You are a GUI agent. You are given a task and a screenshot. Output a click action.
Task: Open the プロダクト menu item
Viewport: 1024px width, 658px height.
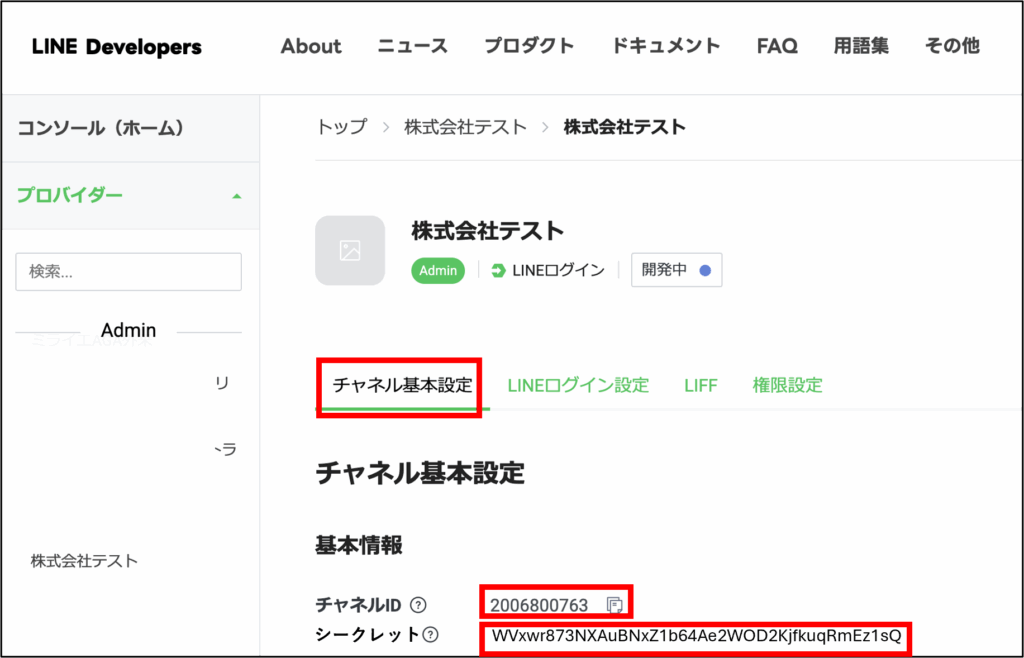(529, 46)
